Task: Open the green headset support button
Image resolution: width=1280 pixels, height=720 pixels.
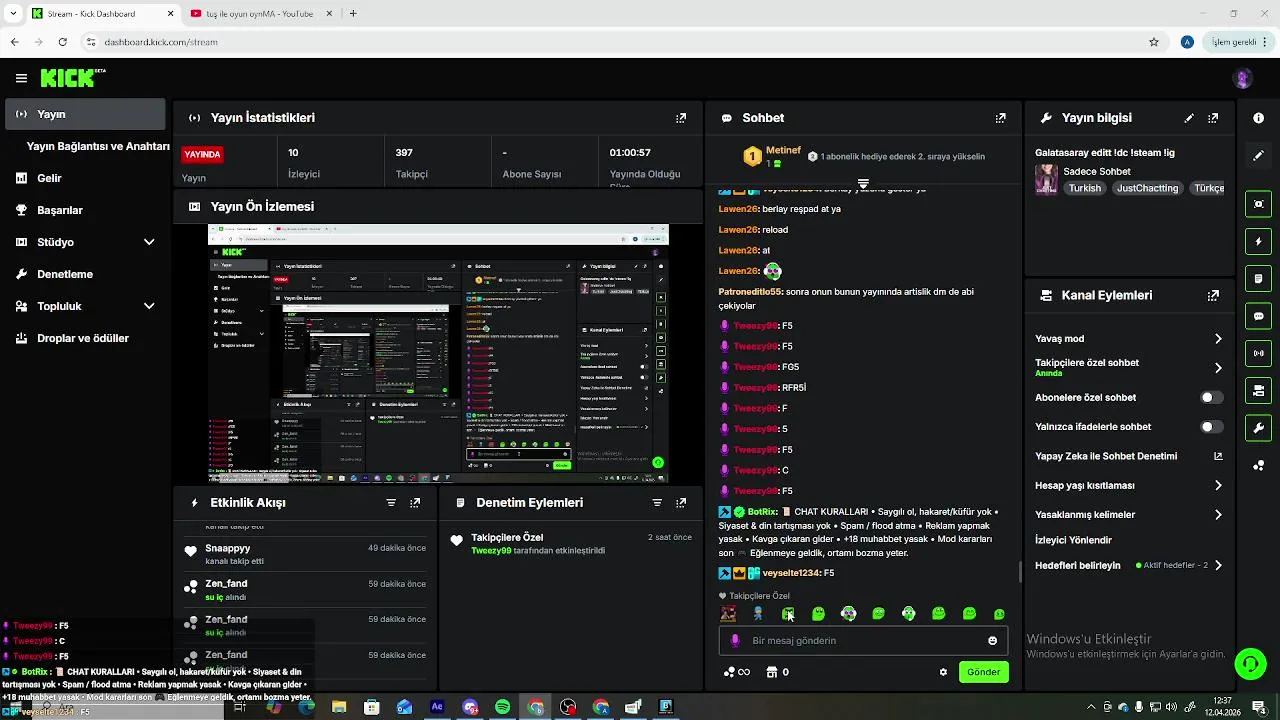Action: pyautogui.click(x=1249, y=663)
